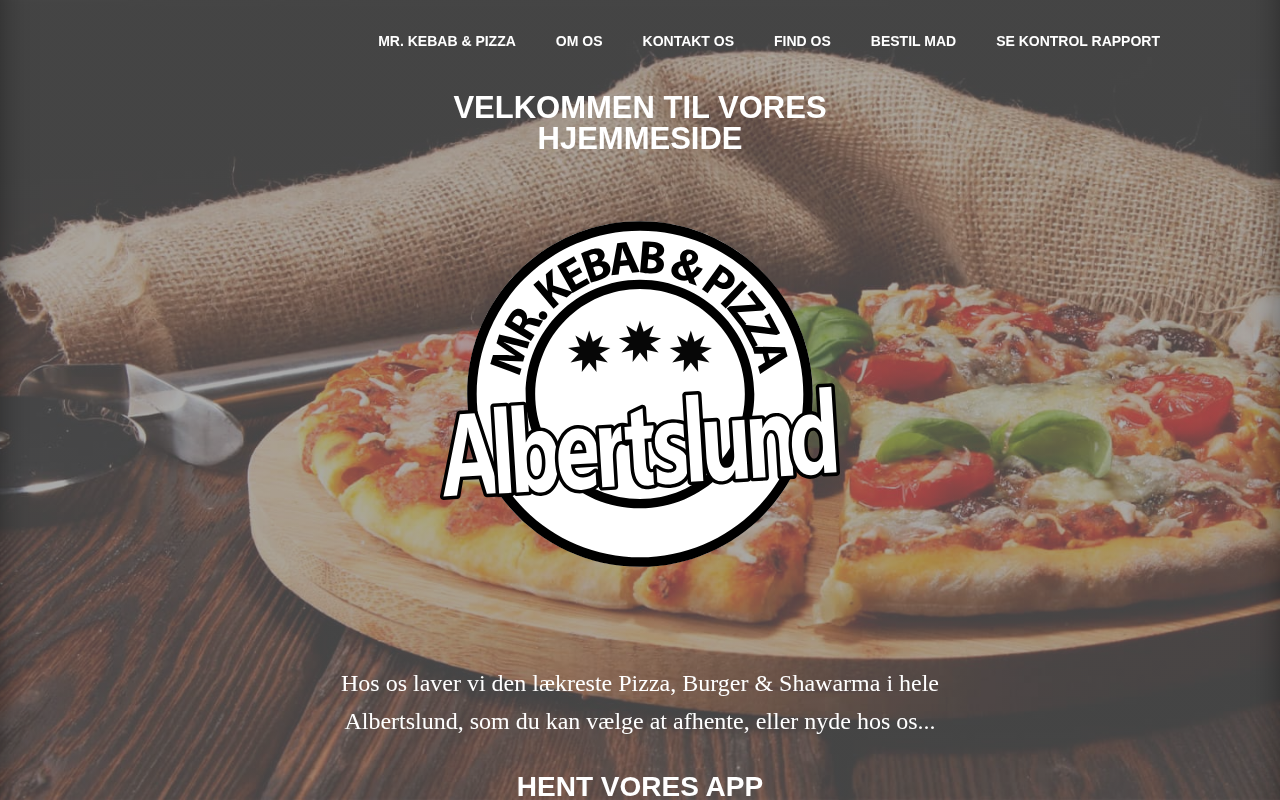Open the KONTAKT OS navigation link
Viewport: 1280px width, 800px height.
(688, 41)
